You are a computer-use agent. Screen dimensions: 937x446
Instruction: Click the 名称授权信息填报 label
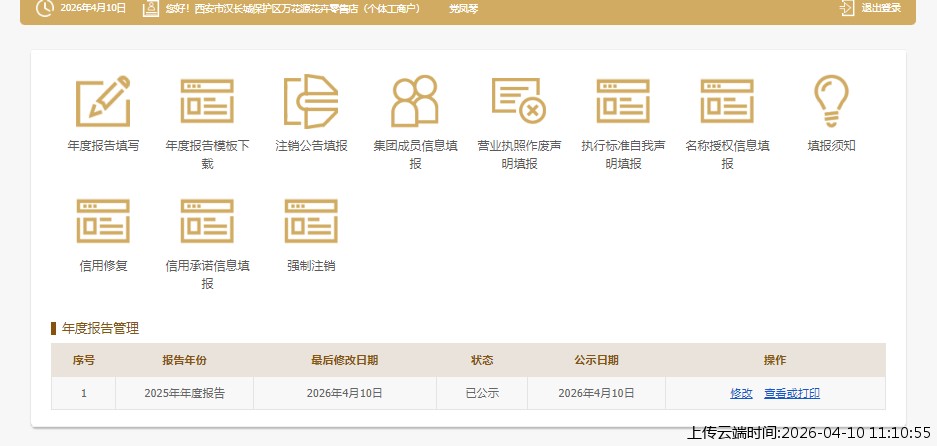tap(727, 155)
